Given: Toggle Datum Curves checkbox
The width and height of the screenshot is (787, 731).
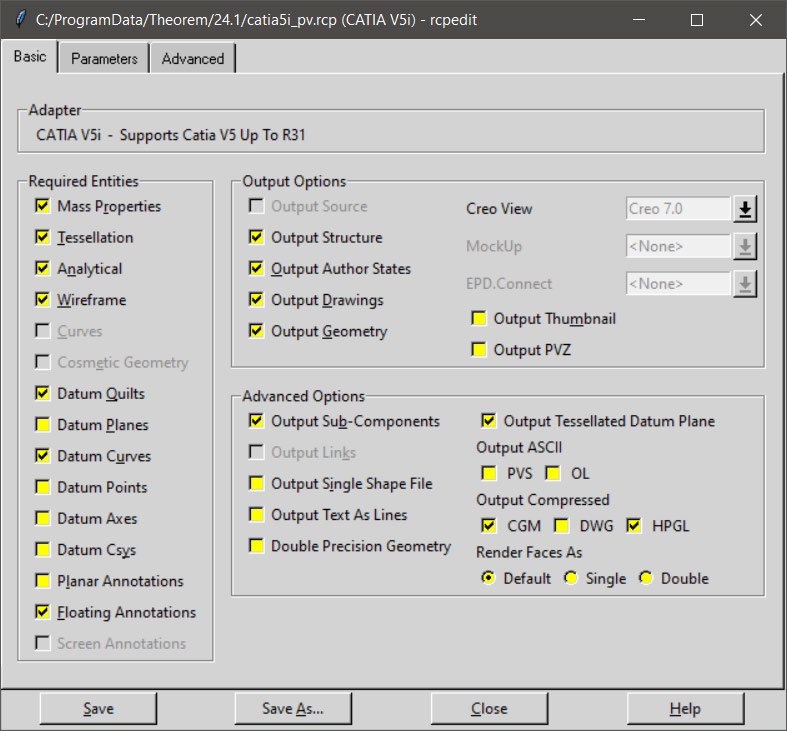Looking at the screenshot, I should point(43,456).
